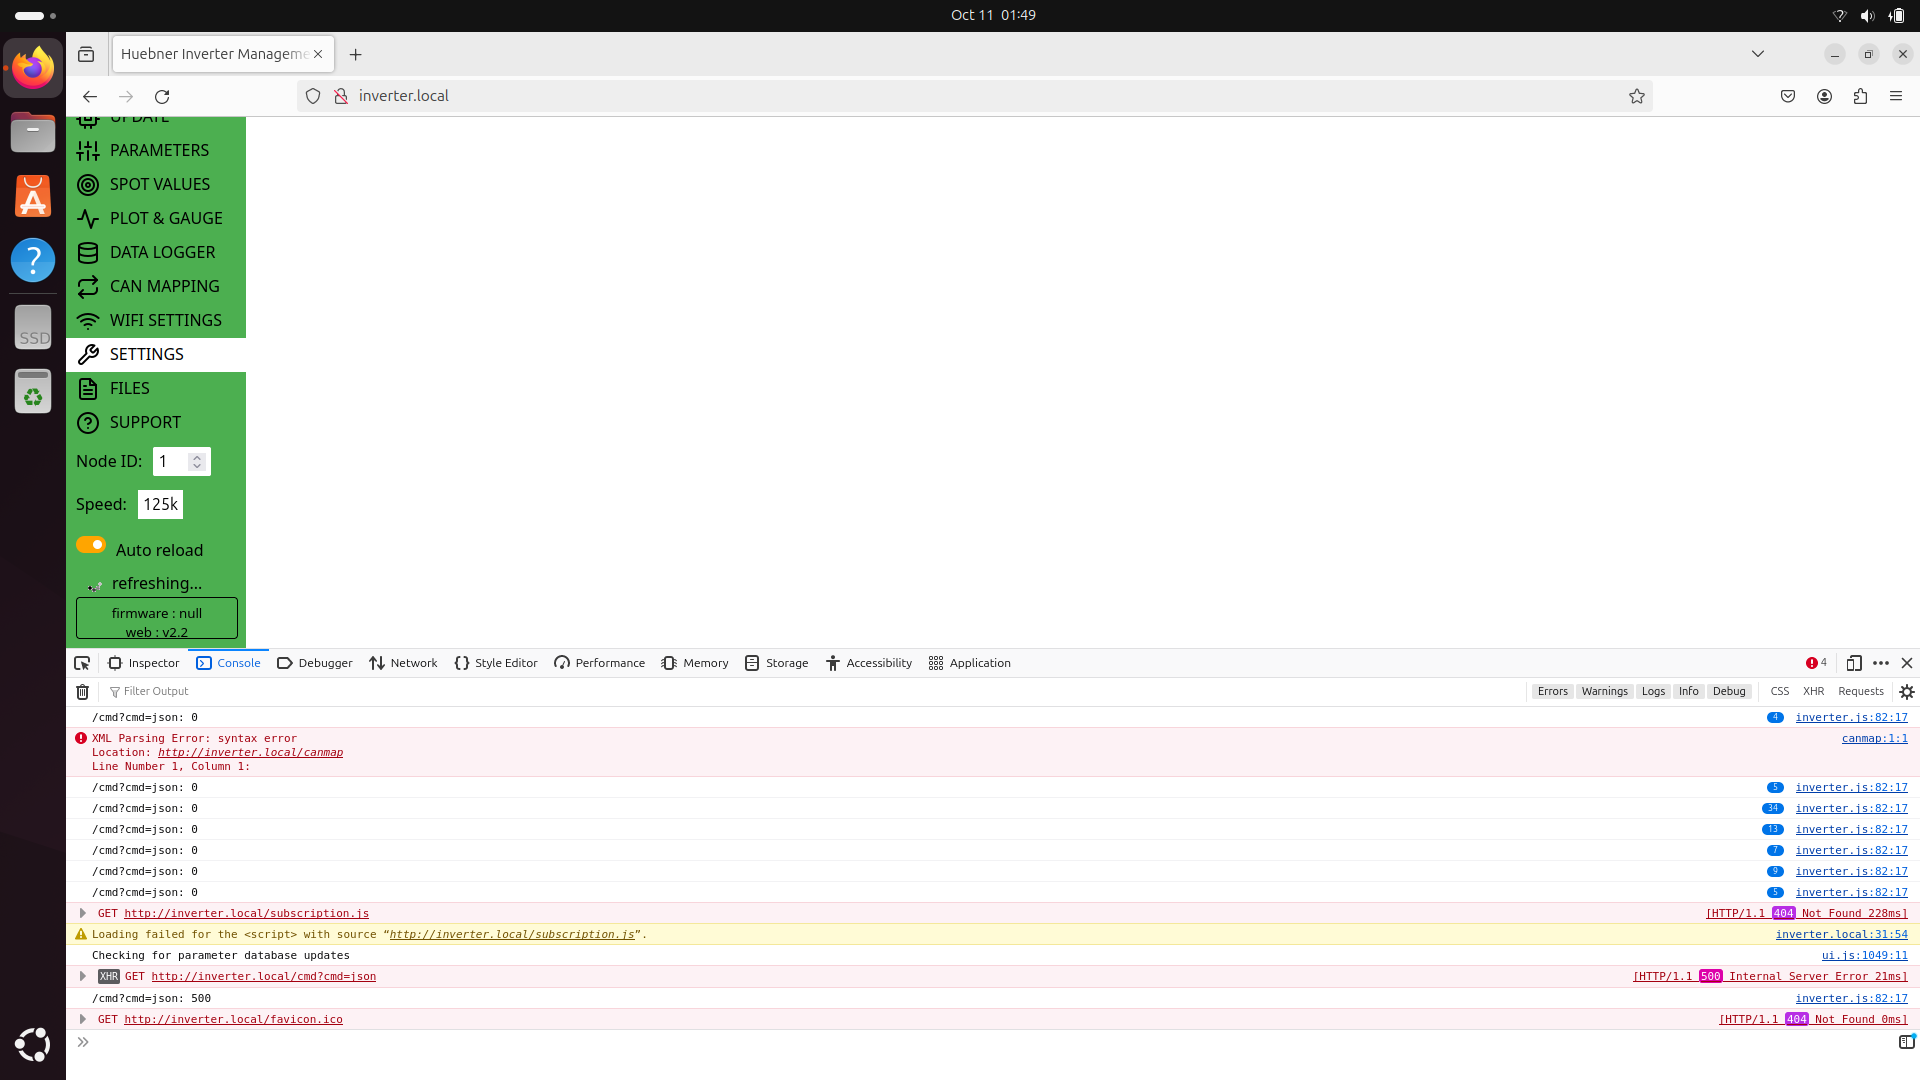Open CAN Mapping from the sidebar

tap(164, 286)
